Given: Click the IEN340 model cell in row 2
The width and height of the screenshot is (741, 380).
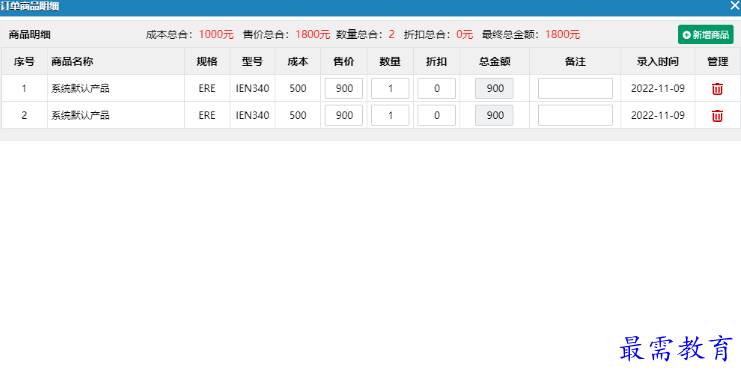Looking at the screenshot, I should click(x=252, y=115).
